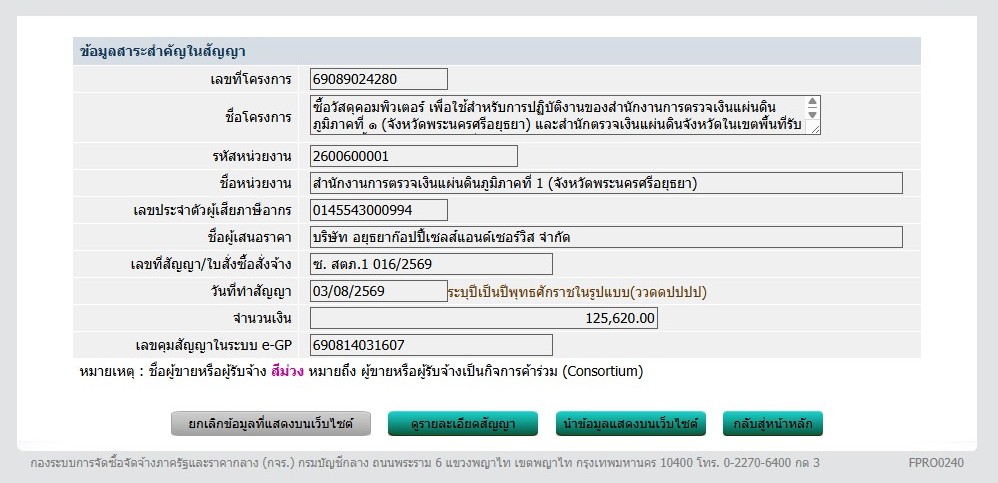This screenshot has width=998, height=483.
Task: Select the department name field
Action: (x=606, y=183)
